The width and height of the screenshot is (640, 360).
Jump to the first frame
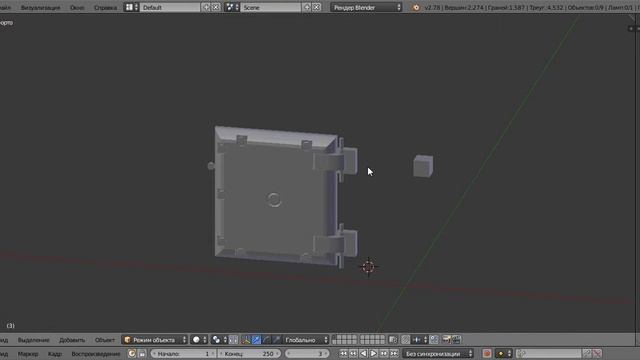click(343, 354)
